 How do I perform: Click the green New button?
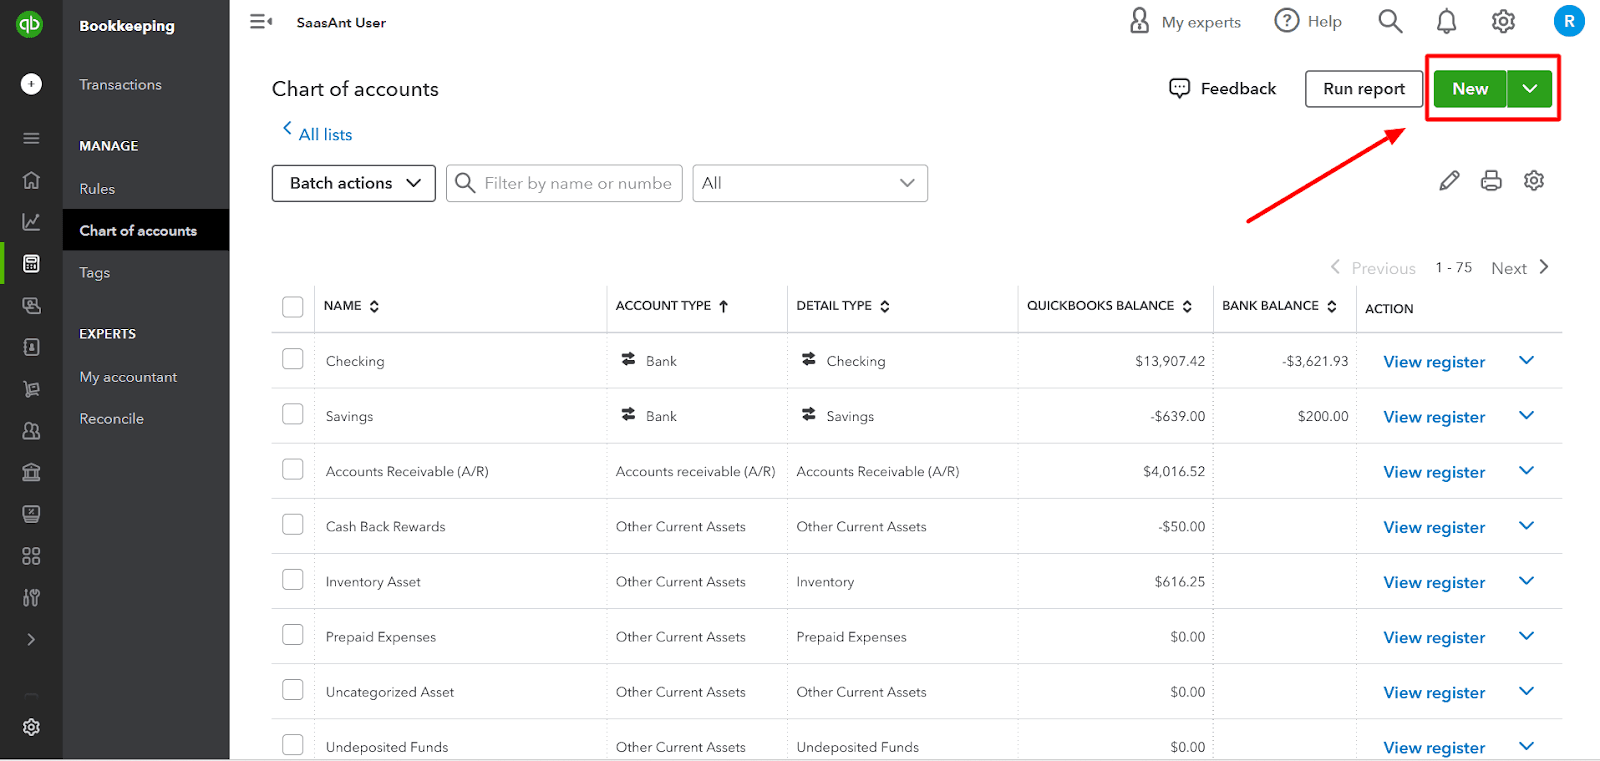[x=1470, y=89]
